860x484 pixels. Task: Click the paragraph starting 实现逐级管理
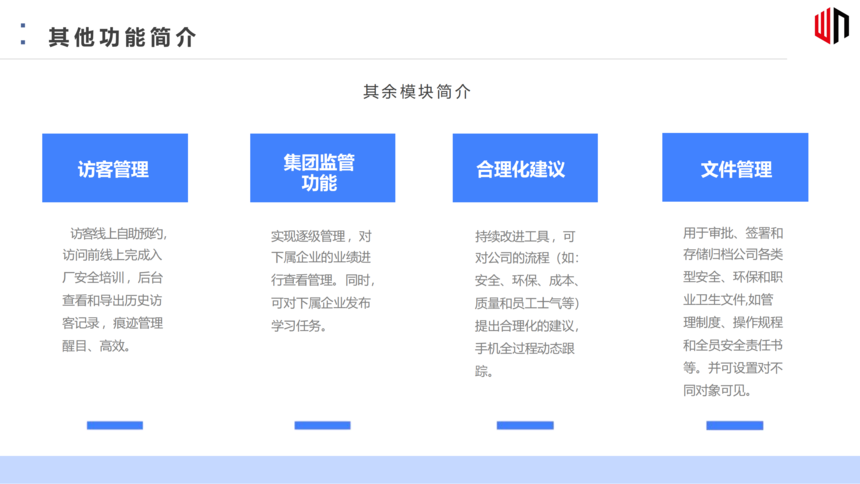[322, 280]
